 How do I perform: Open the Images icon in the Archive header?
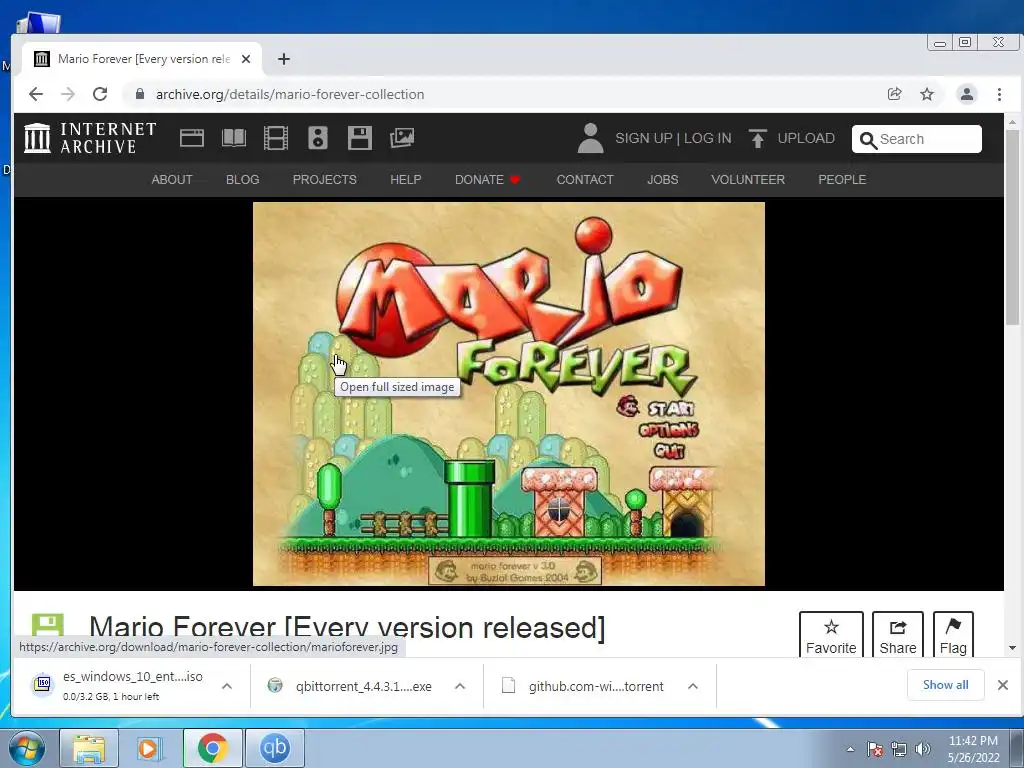pos(402,138)
